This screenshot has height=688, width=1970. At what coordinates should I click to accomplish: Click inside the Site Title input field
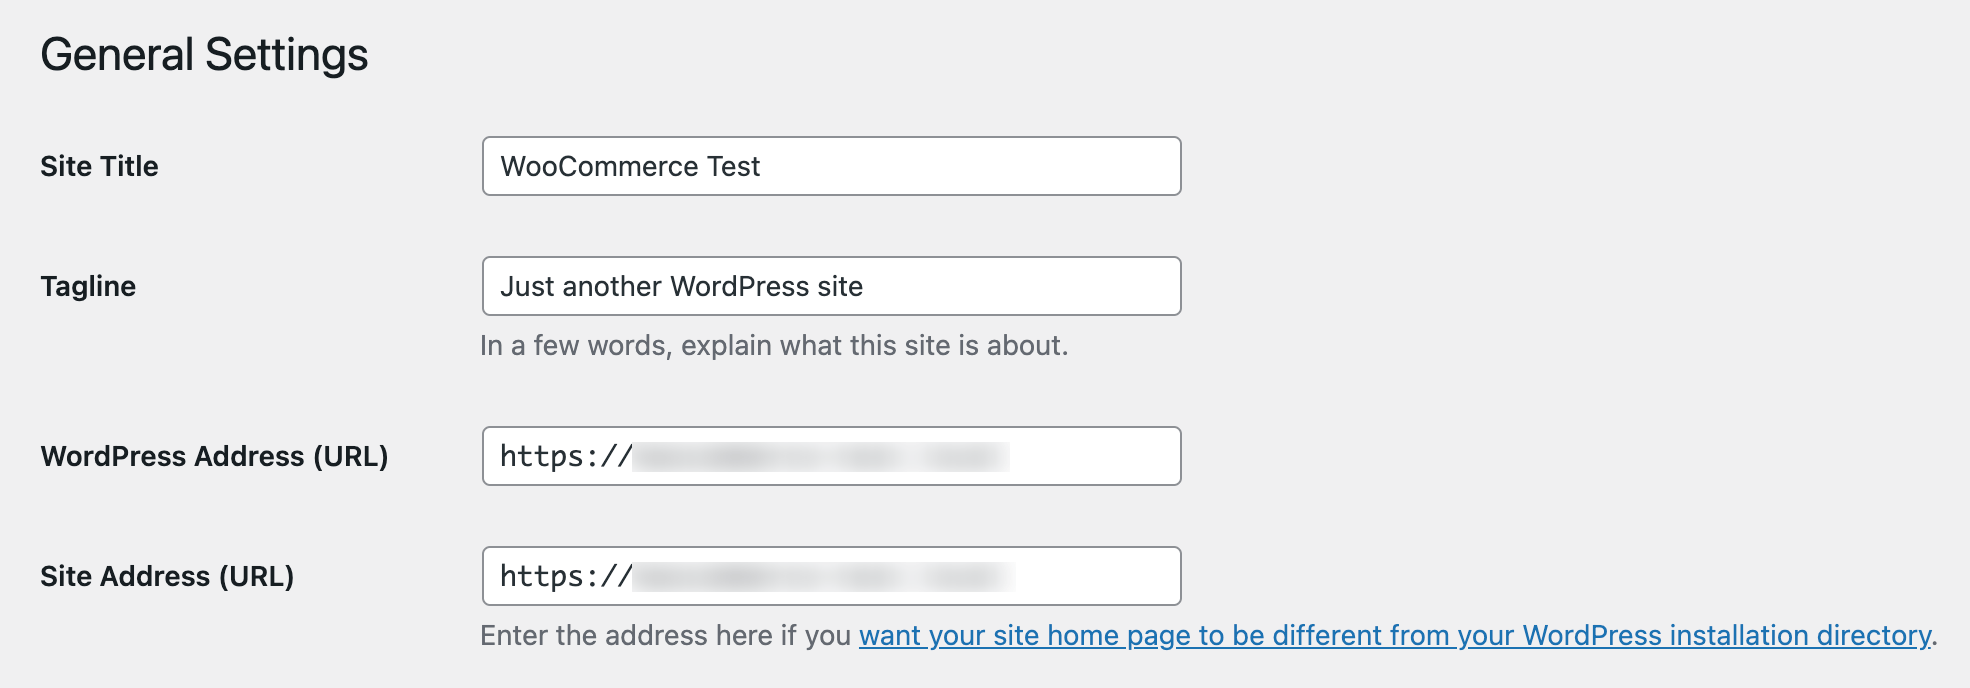click(830, 166)
